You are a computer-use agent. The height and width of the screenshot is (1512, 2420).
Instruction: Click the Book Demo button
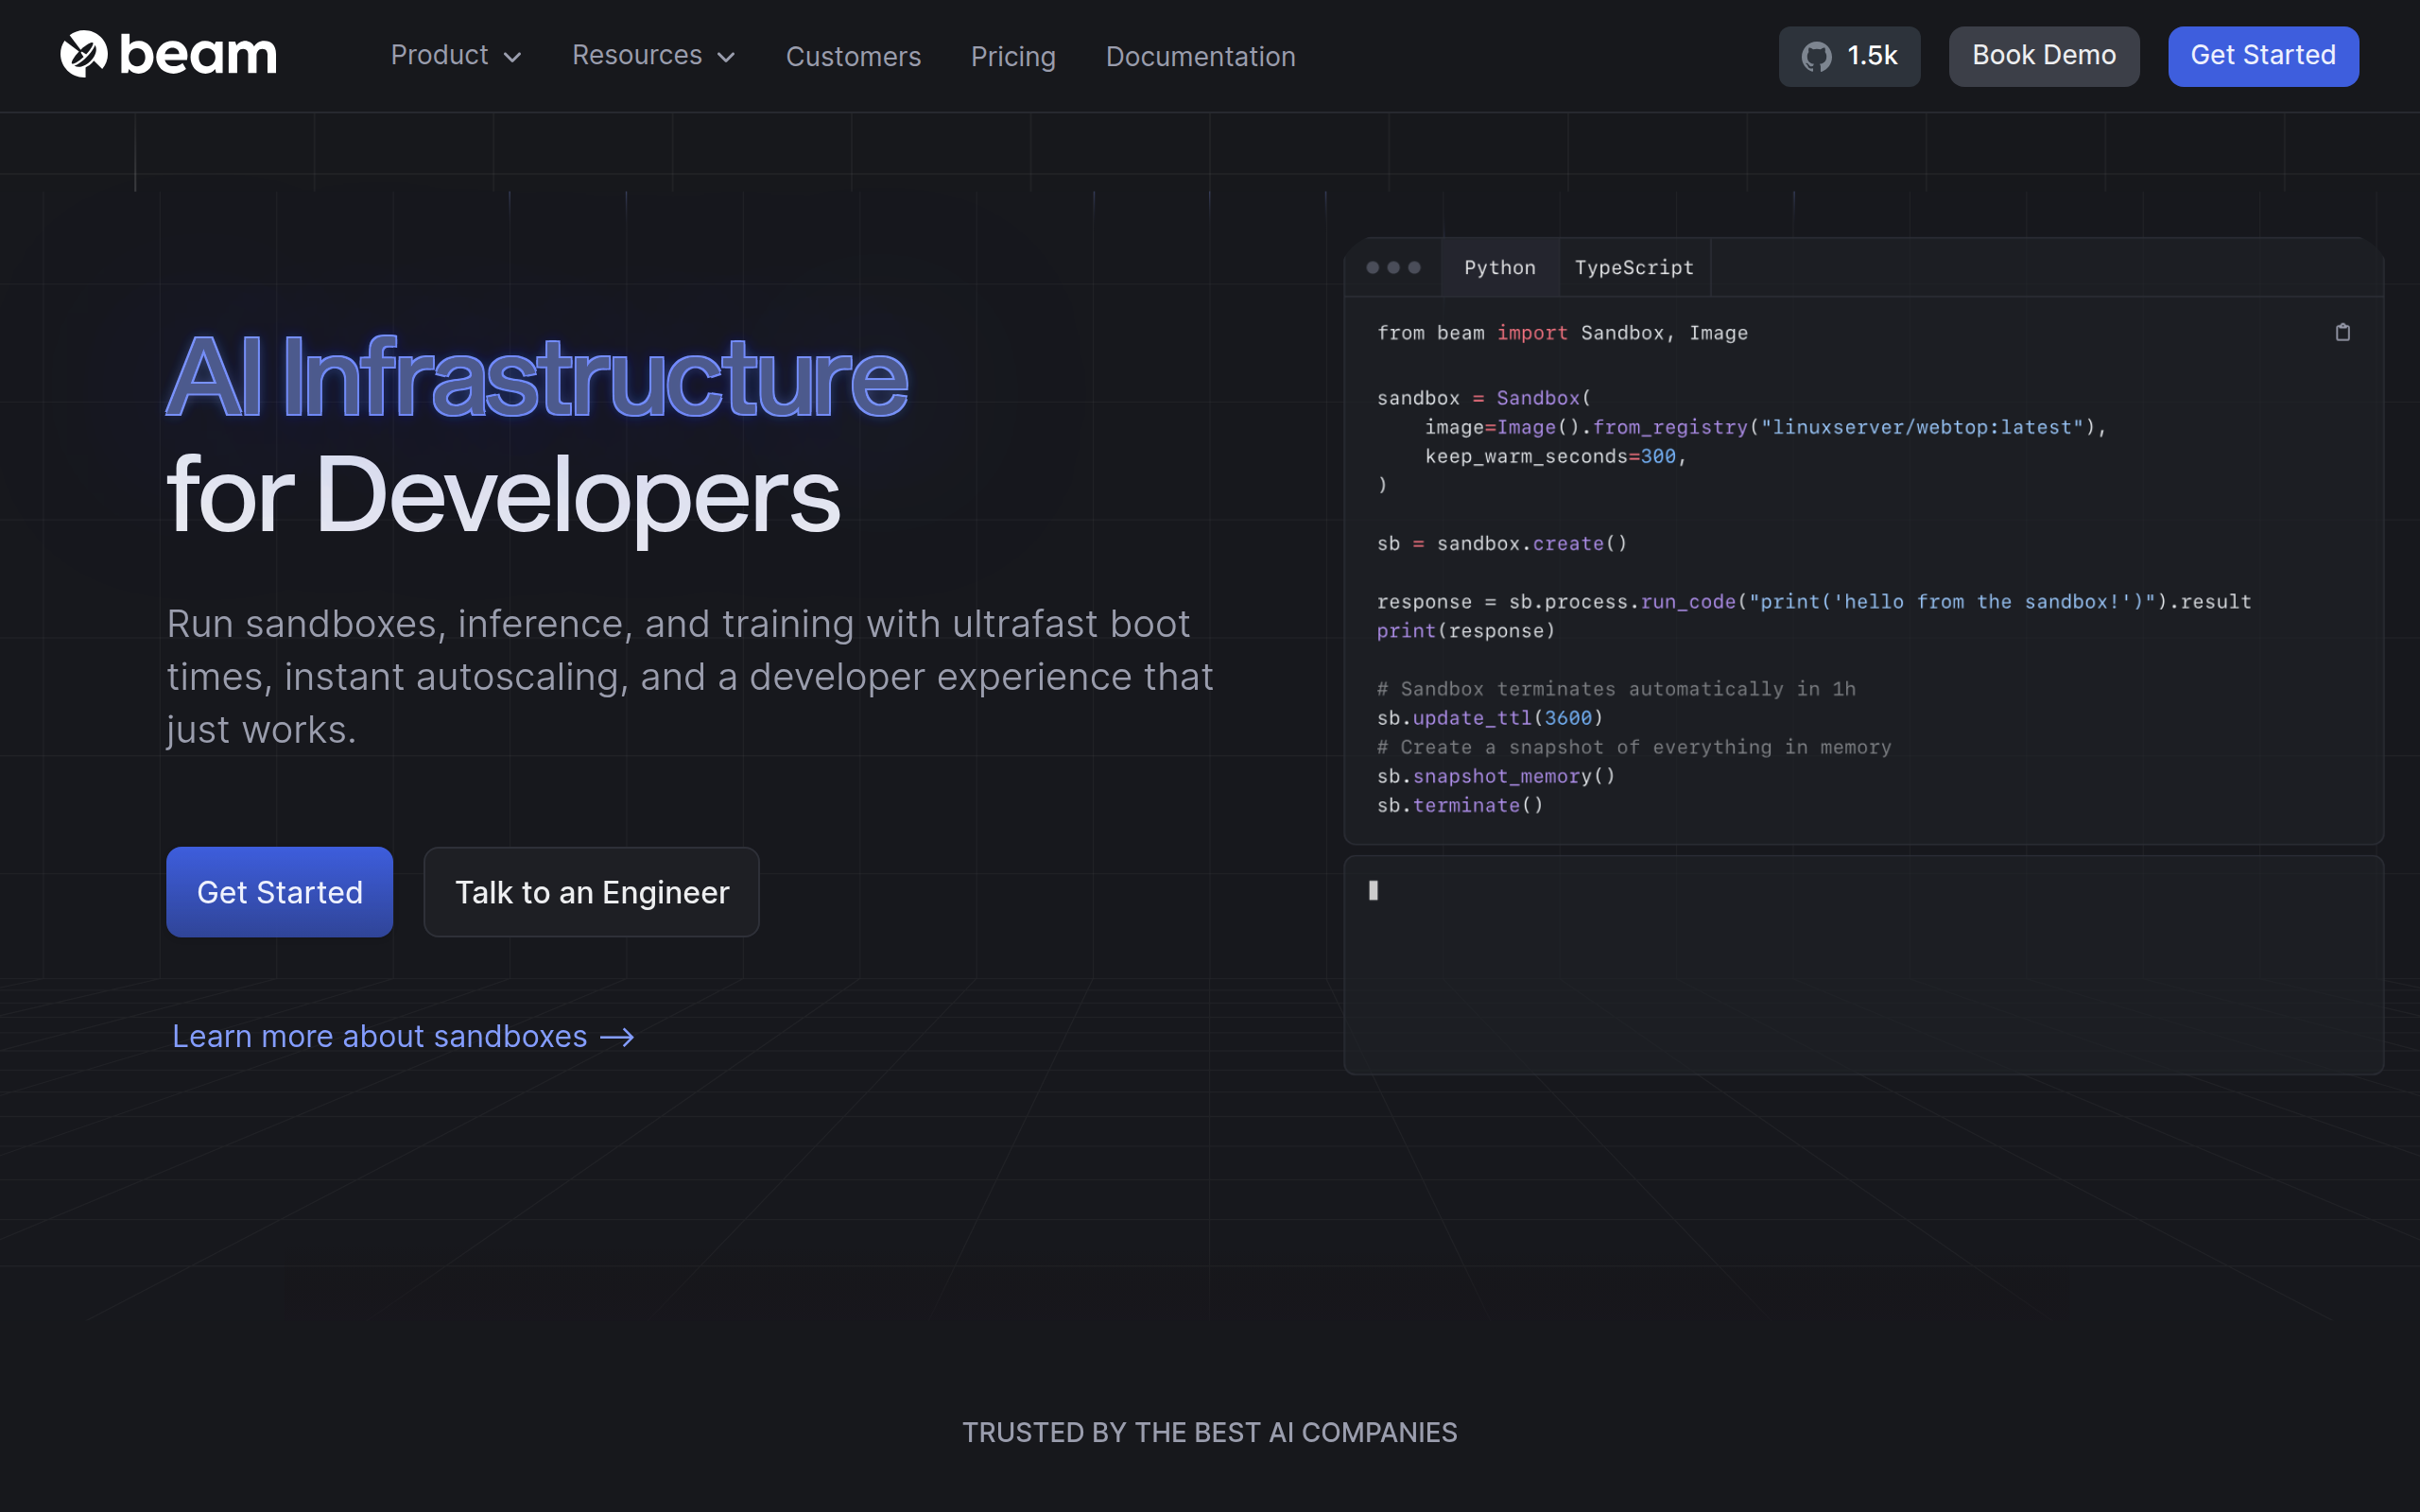coord(2043,56)
